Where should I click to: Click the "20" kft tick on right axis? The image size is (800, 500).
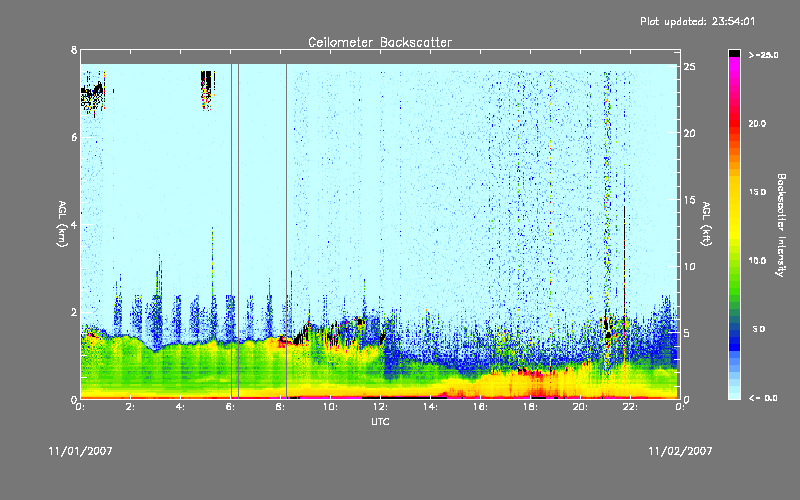coord(689,133)
